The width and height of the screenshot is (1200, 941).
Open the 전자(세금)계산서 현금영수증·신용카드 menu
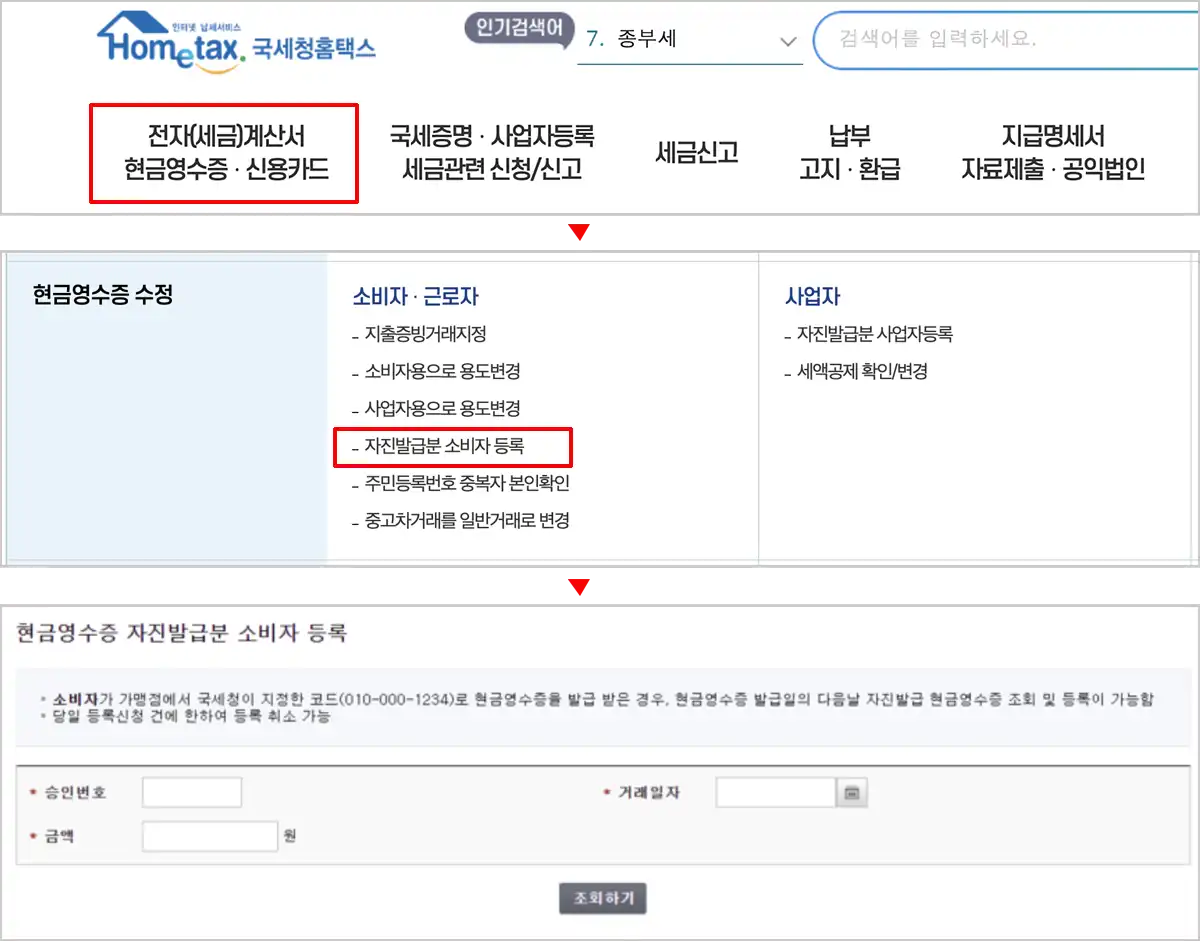pos(224,152)
